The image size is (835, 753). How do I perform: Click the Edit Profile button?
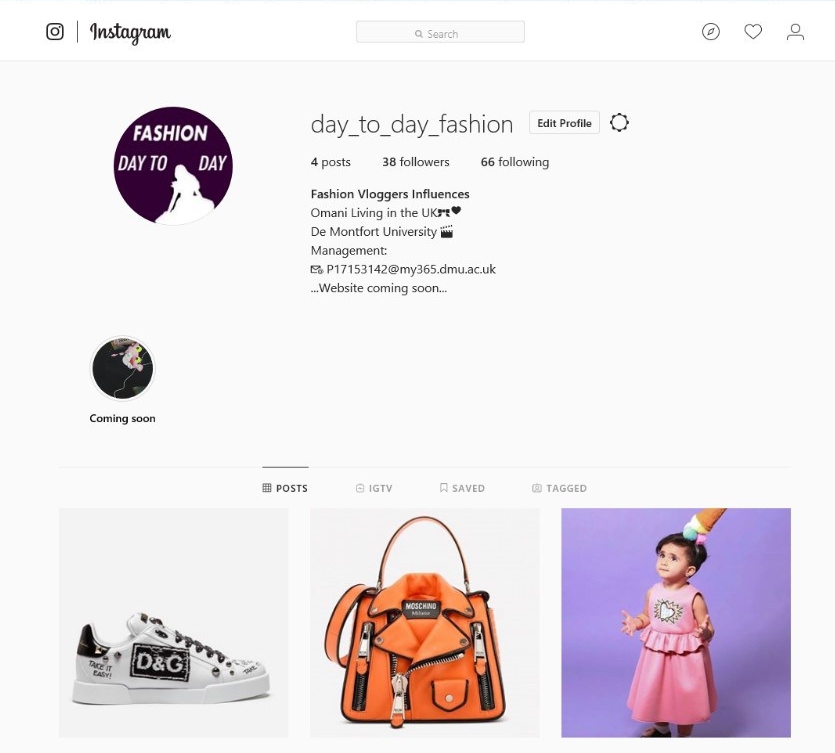click(564, 123)
